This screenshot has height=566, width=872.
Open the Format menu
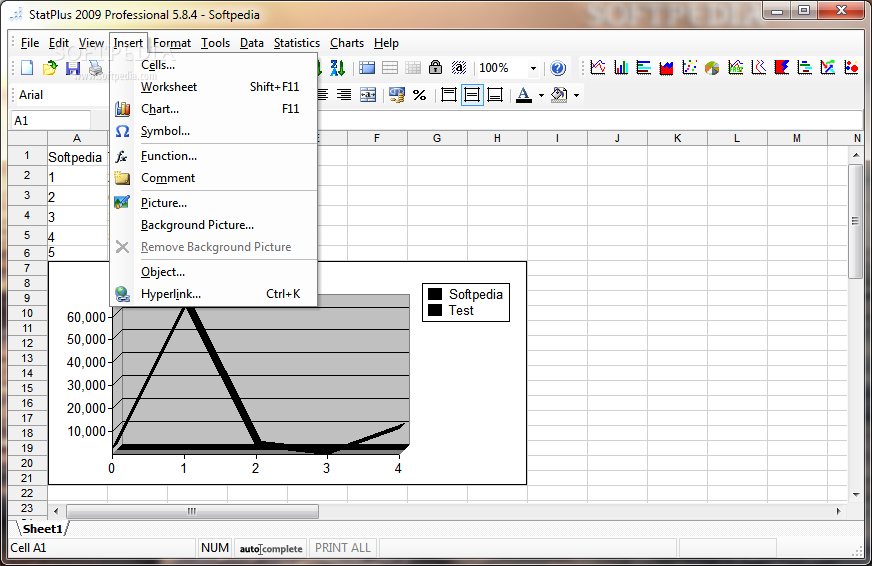coord(172,43)
